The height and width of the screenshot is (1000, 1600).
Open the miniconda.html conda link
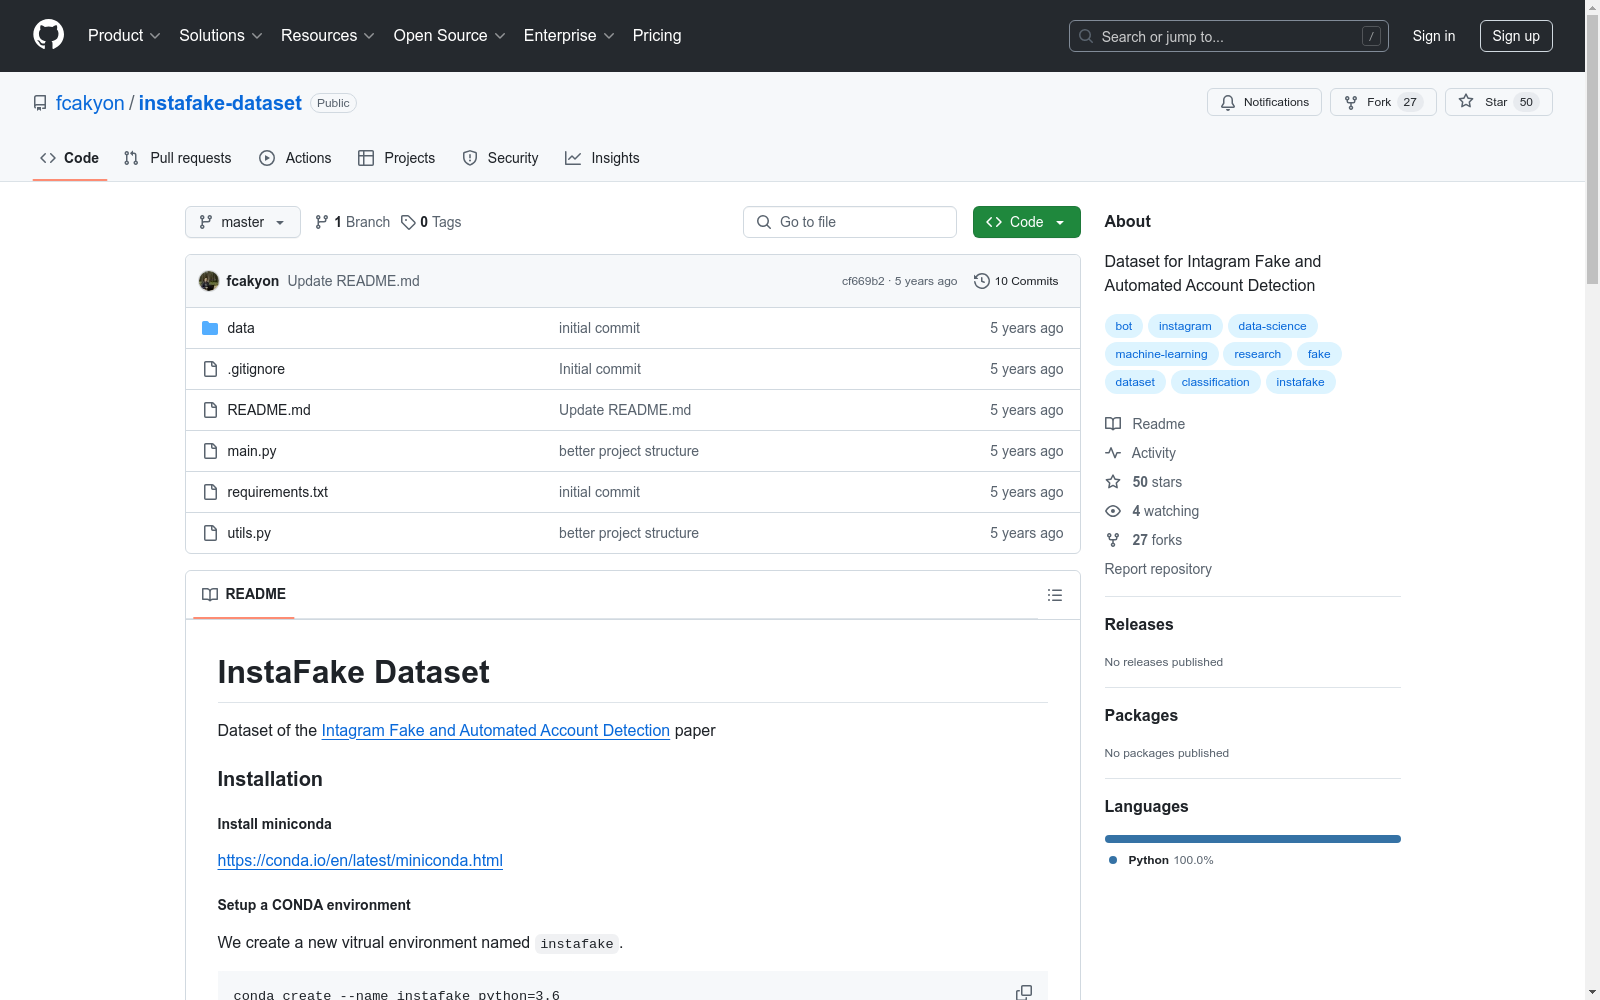pos(360,860)
